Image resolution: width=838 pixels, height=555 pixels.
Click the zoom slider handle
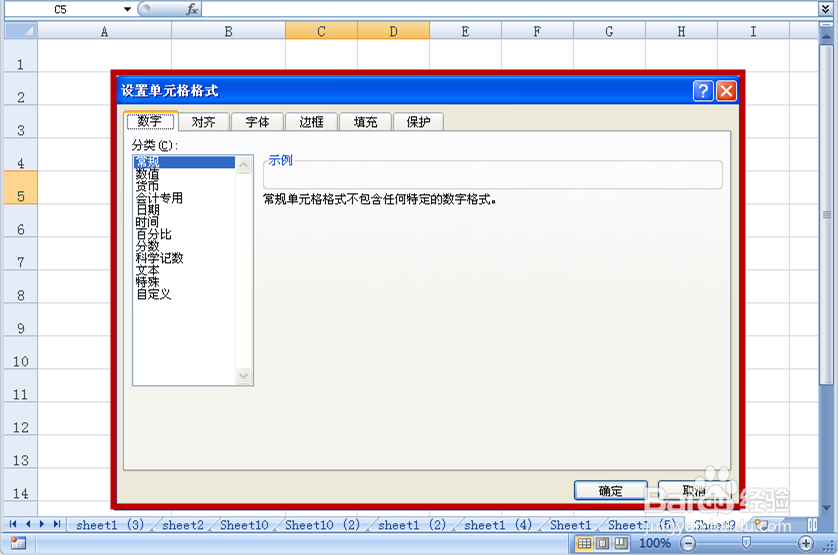tap(747, 543)
